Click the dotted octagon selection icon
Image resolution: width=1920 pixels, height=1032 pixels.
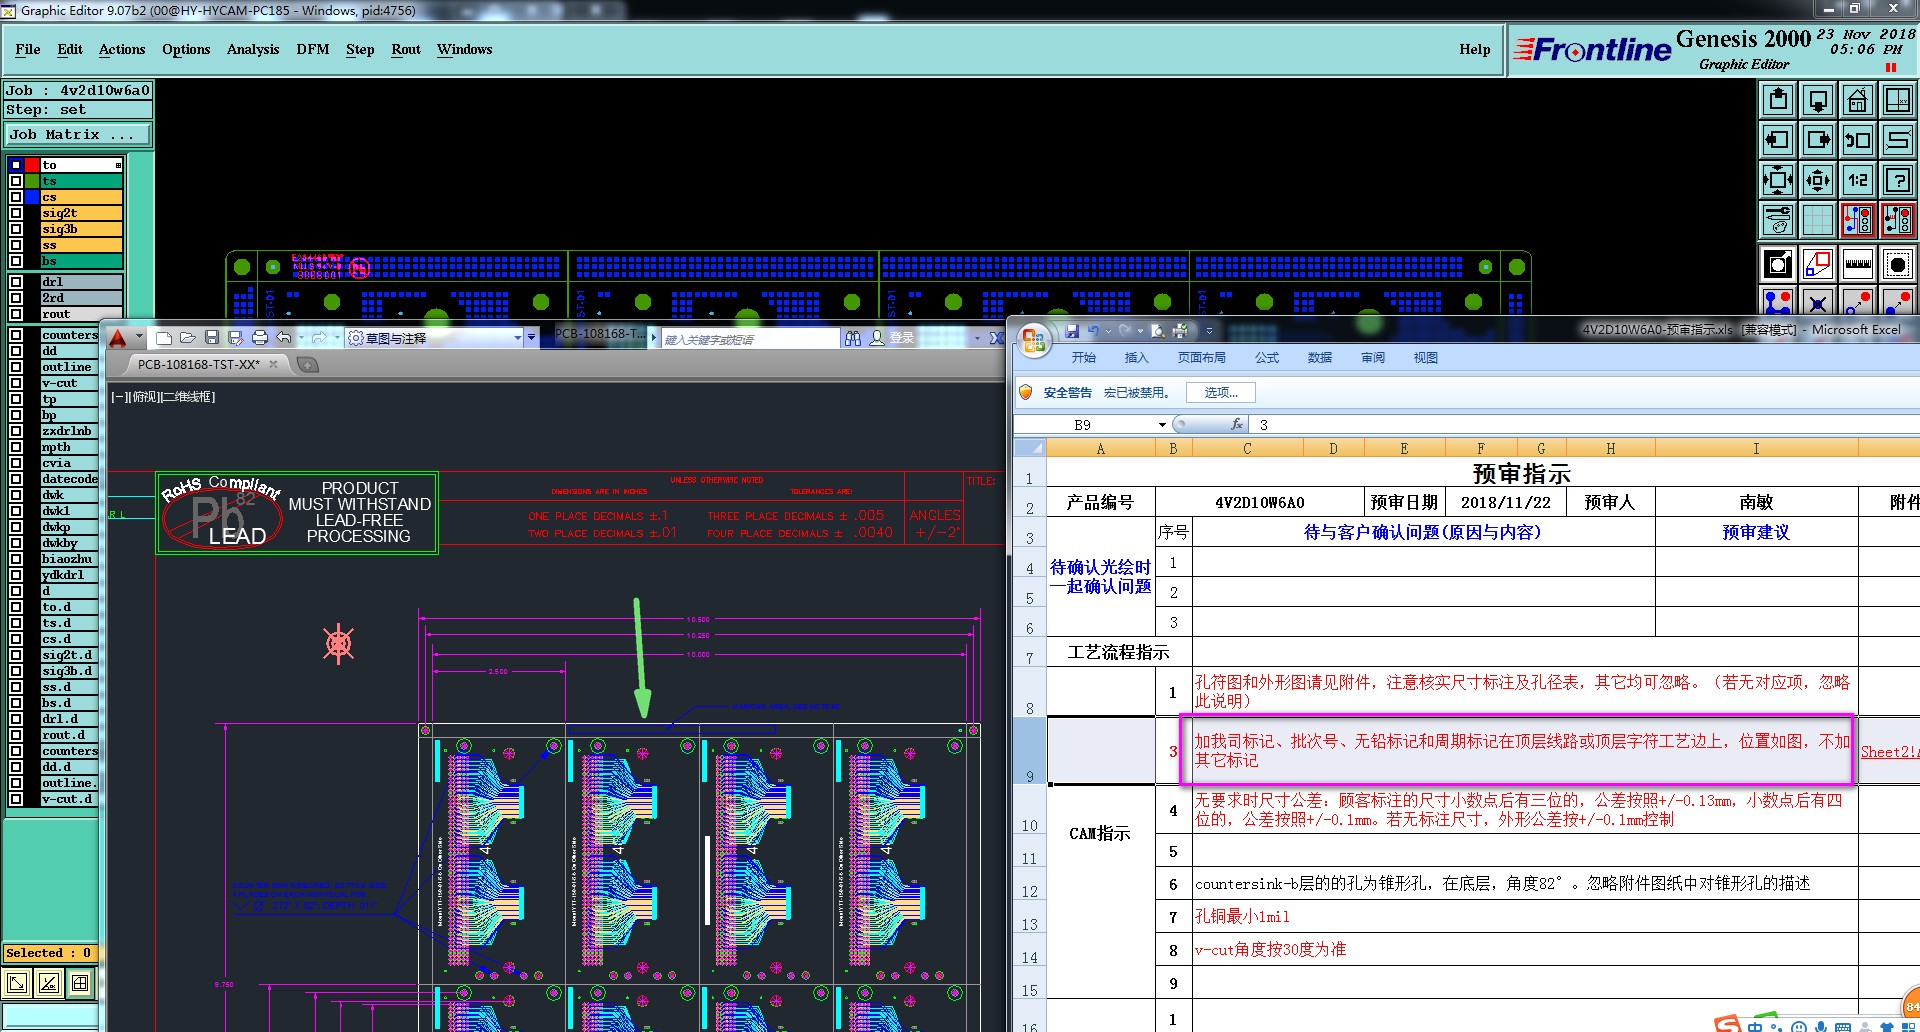point(1898,264)
